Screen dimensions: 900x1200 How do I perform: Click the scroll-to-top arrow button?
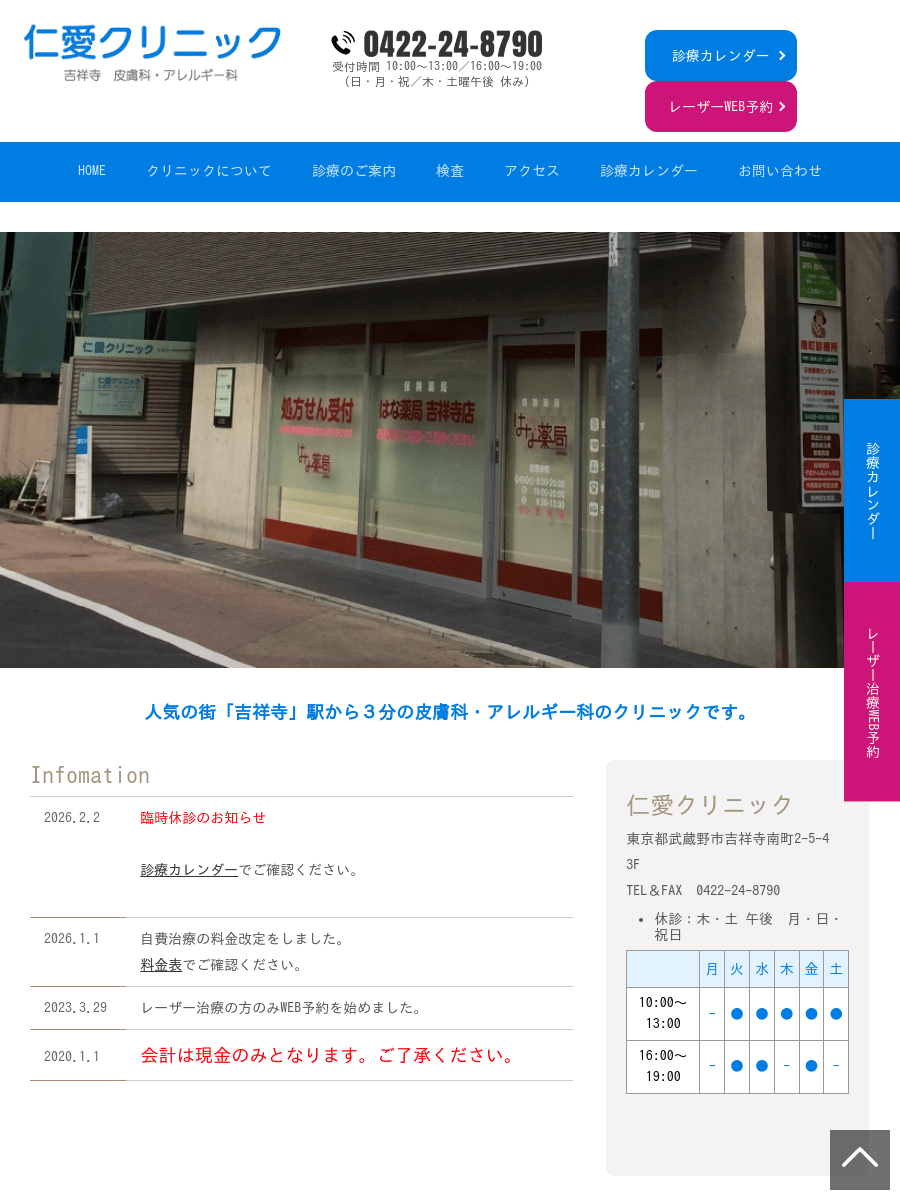point(859,1159)
